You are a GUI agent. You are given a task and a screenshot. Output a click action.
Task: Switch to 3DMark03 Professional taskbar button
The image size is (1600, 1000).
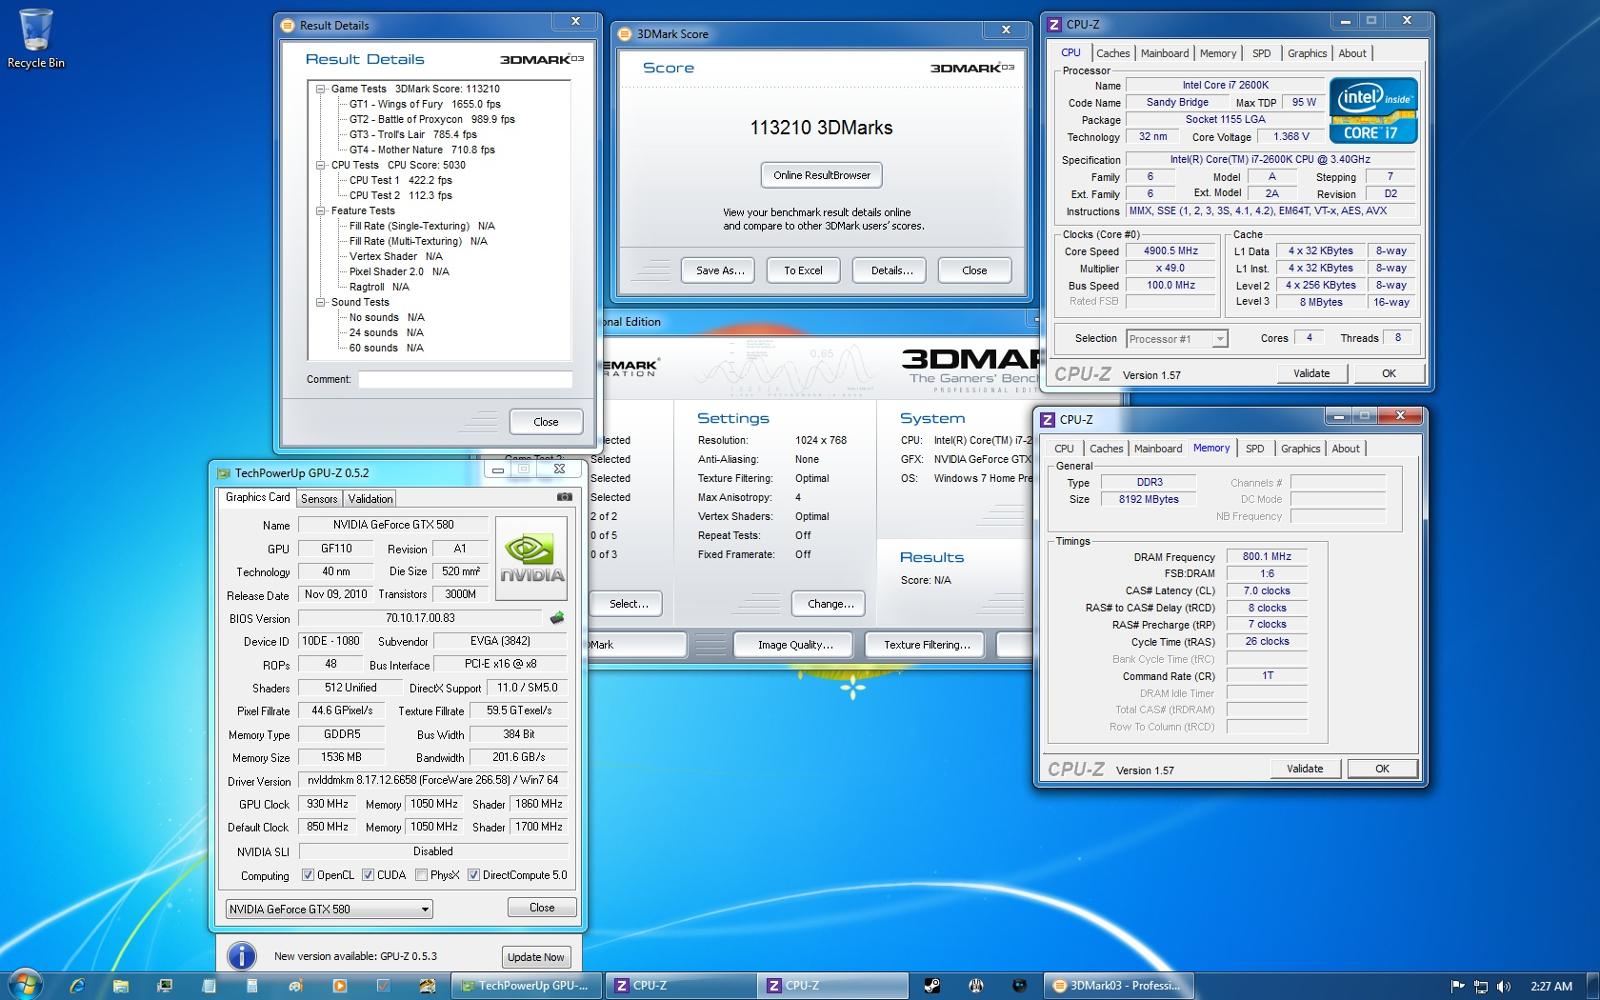1120,985
